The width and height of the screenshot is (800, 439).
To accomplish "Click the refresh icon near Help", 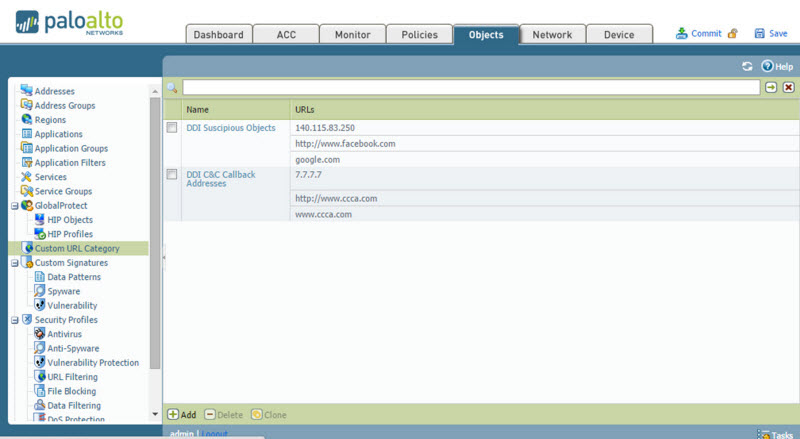I will point(747,66).
